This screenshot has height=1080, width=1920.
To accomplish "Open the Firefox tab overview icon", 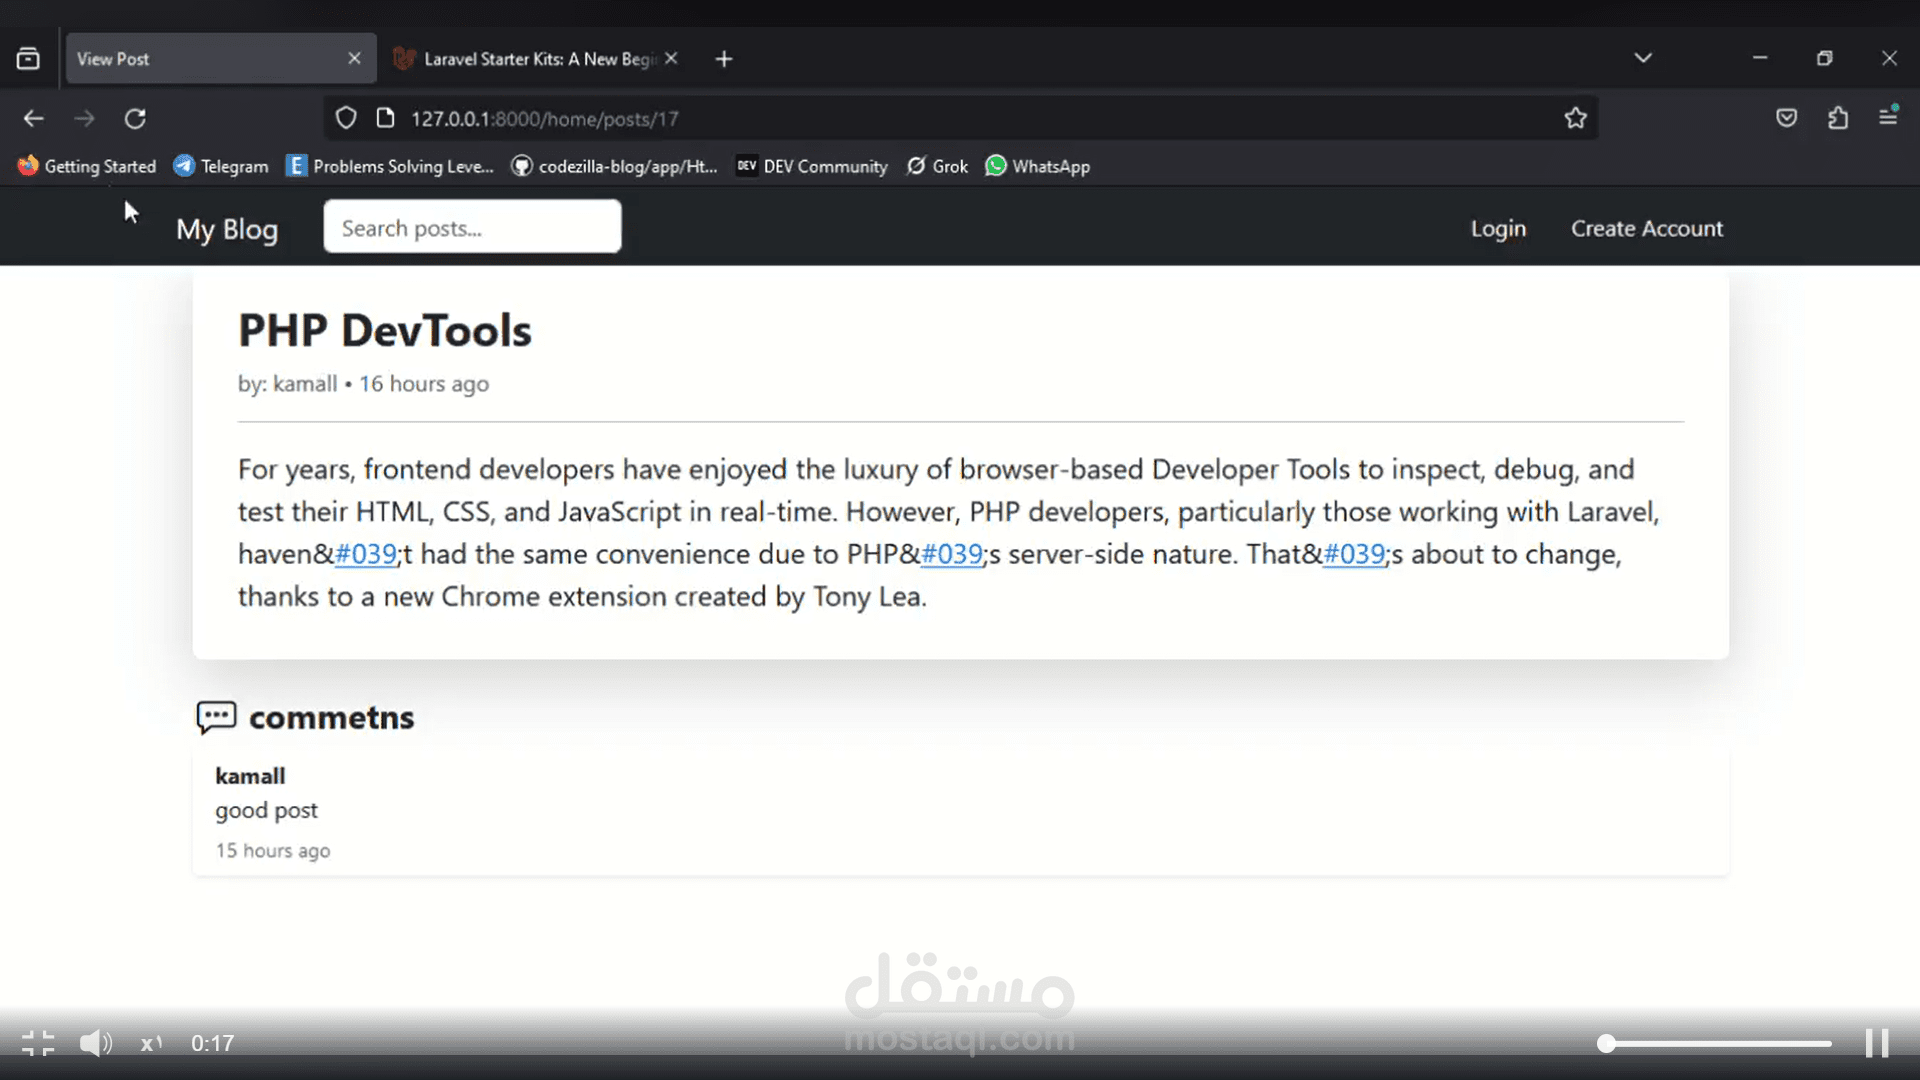I will pyautogui.click(x=28, y=59).
